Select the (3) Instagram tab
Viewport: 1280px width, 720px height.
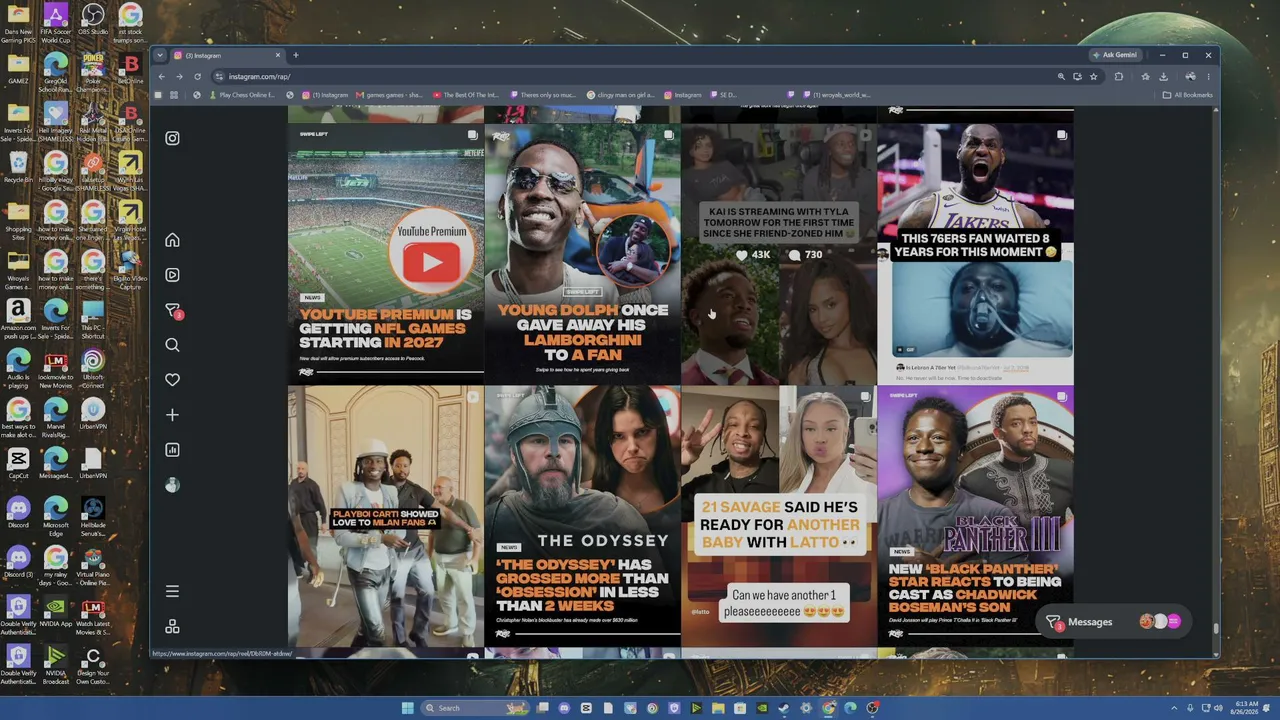click(x=227, y=55)
